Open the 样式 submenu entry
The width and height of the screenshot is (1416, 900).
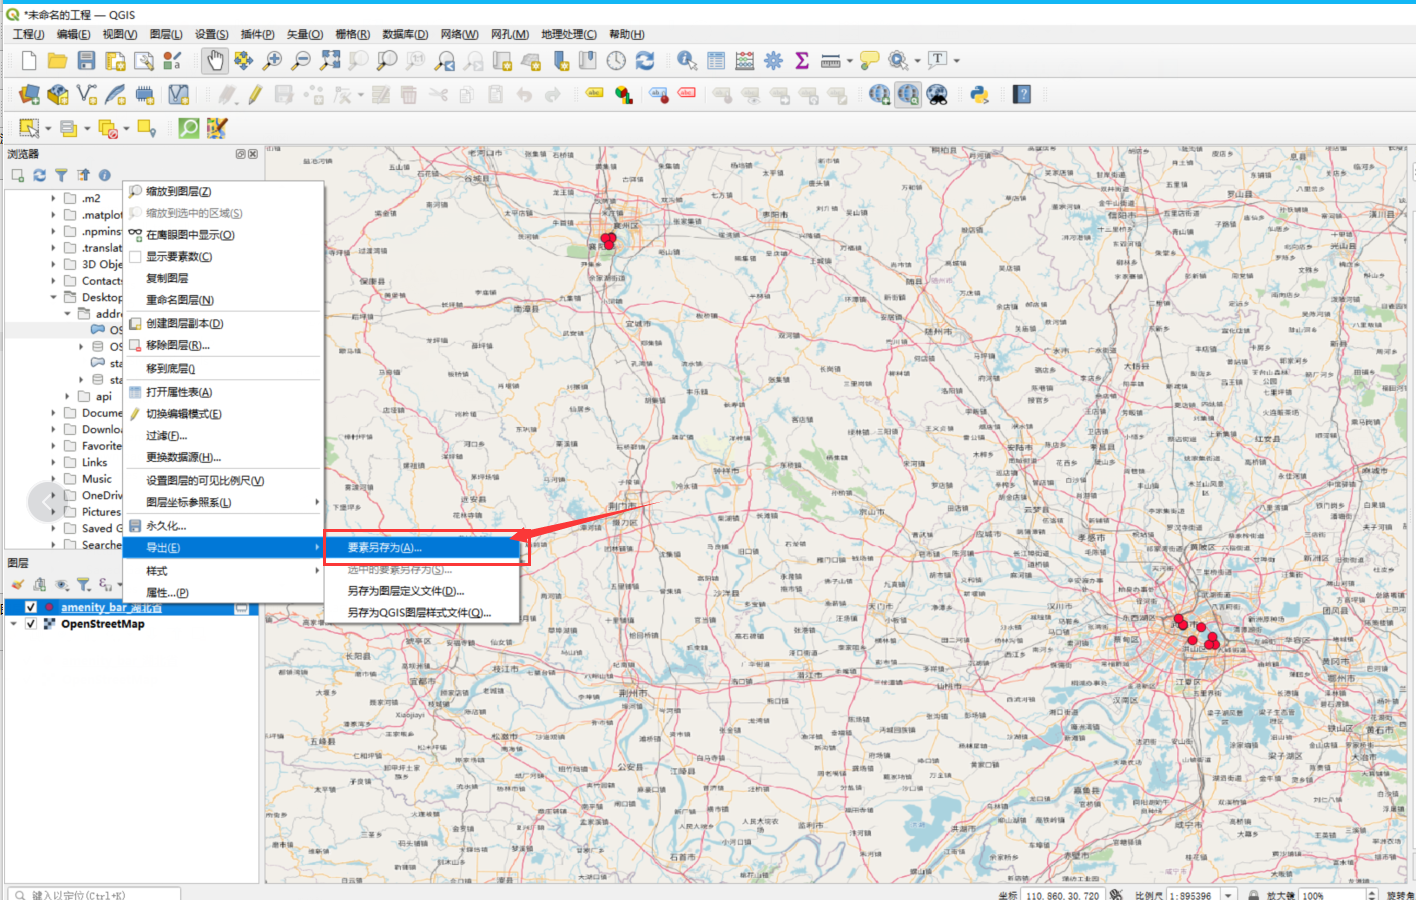pos(223,571)
